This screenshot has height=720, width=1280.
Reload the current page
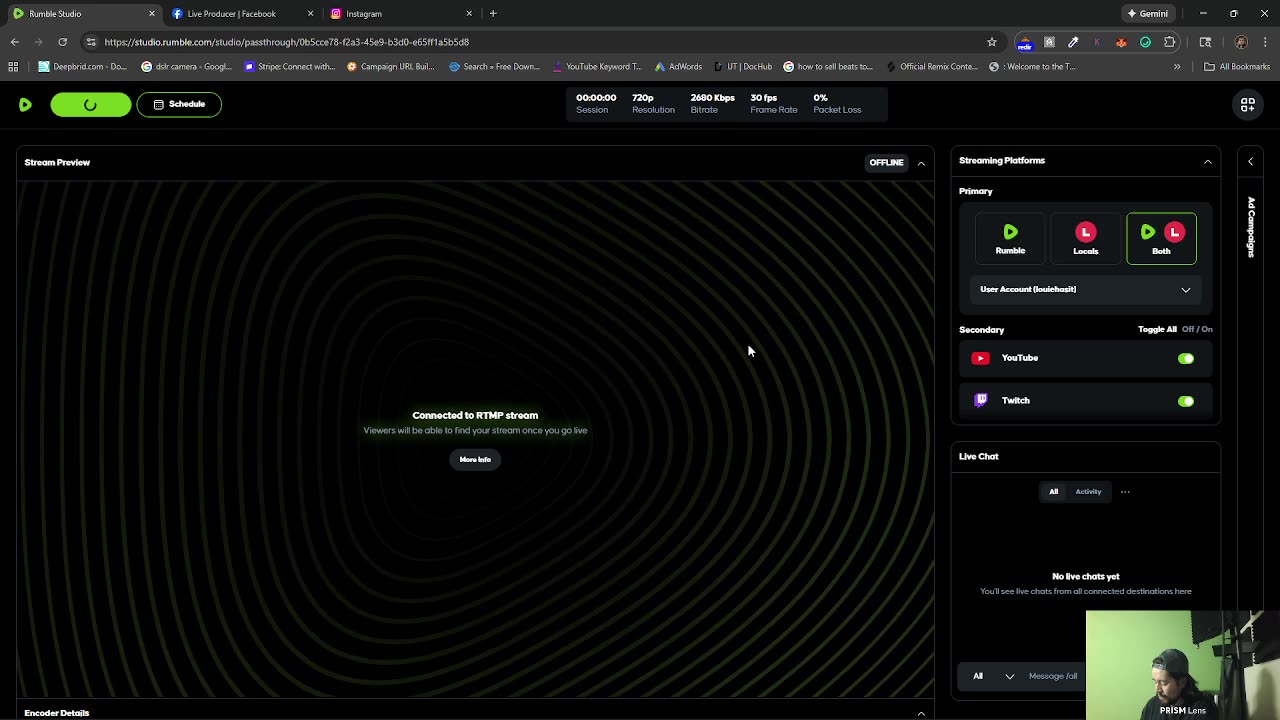[x=62, y=42]
